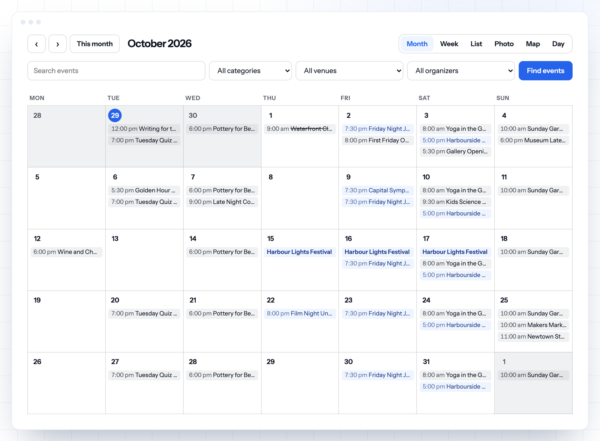Open Friday Night J... on October 30

click(377, 376)
